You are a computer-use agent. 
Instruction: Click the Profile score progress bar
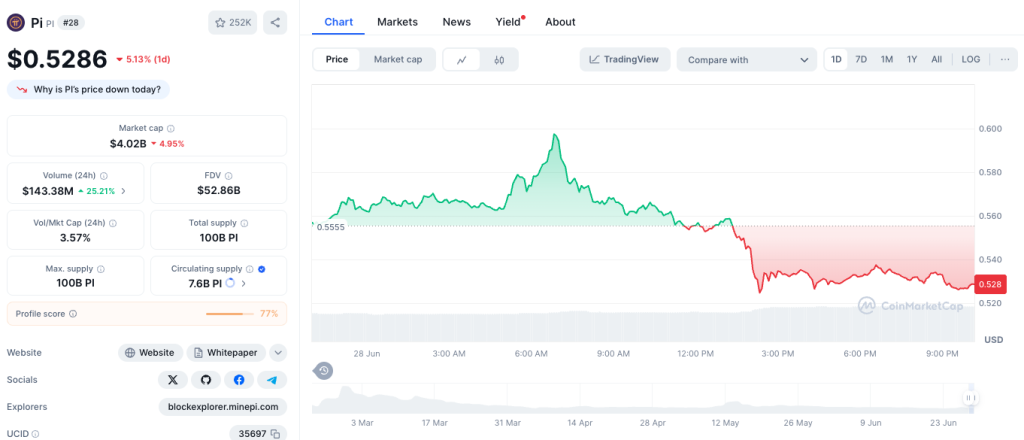(230, 314)
